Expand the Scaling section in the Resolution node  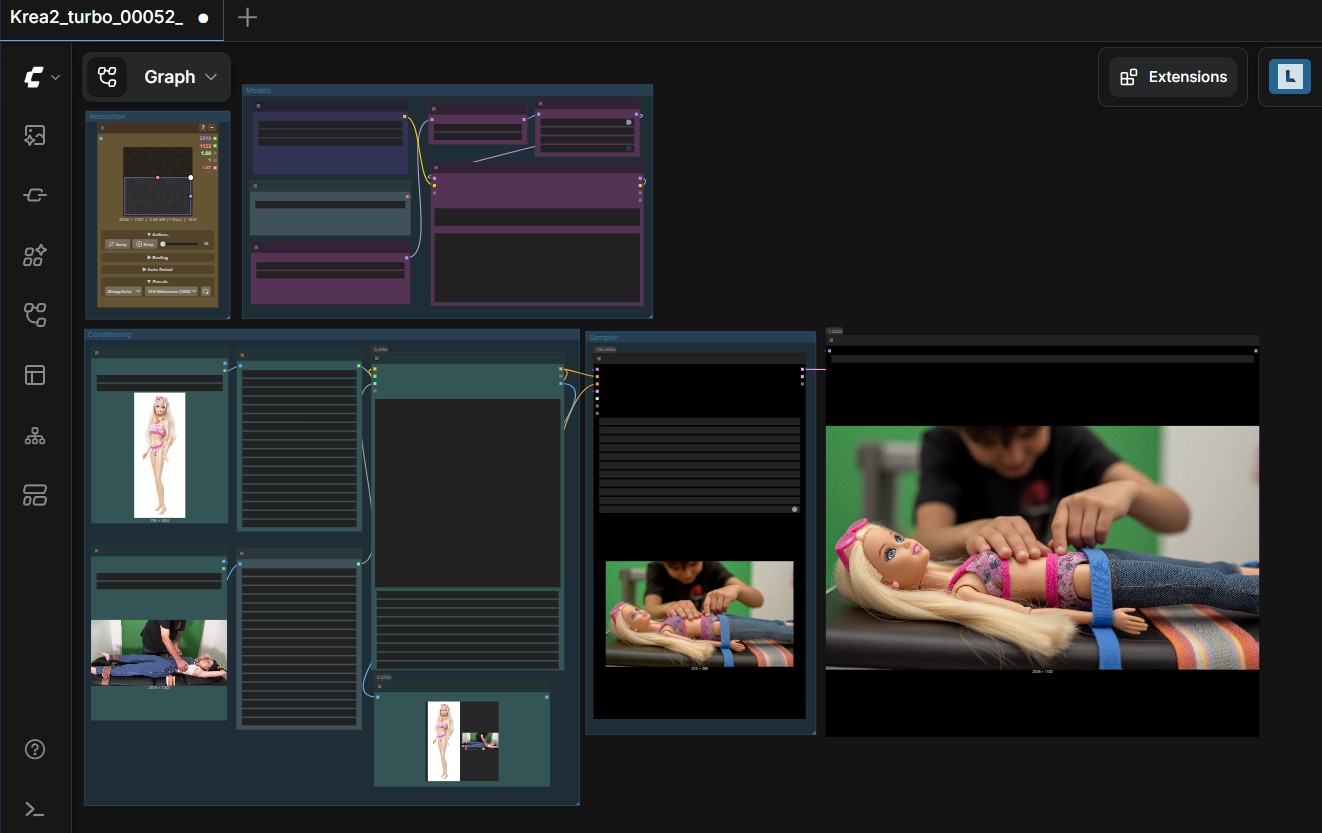(158, 257)
